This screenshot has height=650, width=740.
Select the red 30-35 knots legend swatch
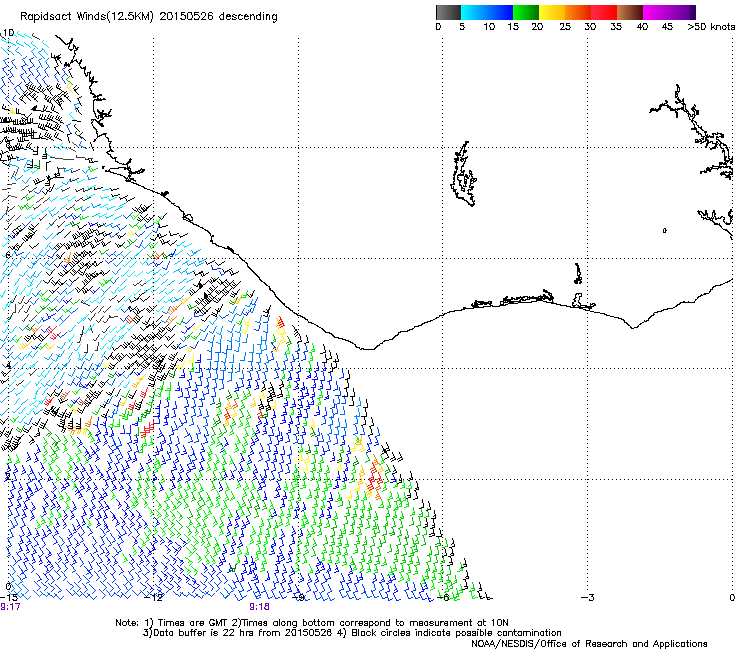pyautogui.click(x=604, y=12)
